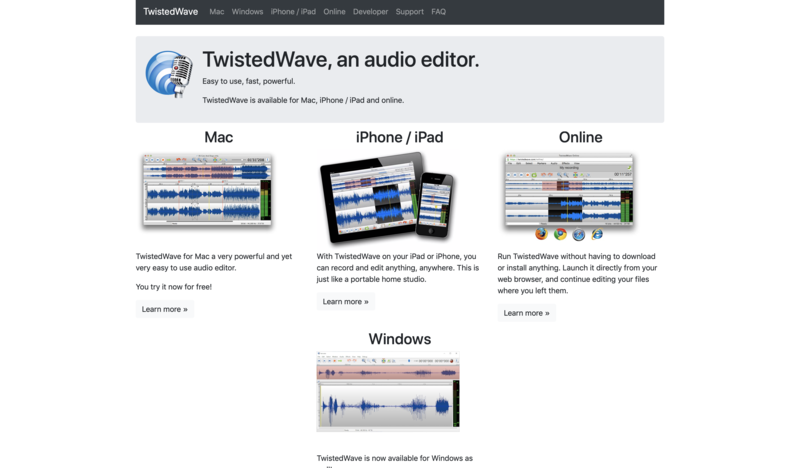Open the Mac navigation menu item
800x468 pixels.
click(217, 12)
